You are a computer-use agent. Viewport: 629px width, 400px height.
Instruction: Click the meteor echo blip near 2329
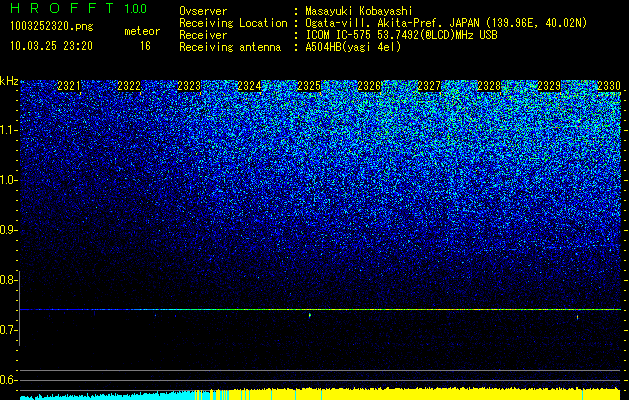tap(577, 317)
